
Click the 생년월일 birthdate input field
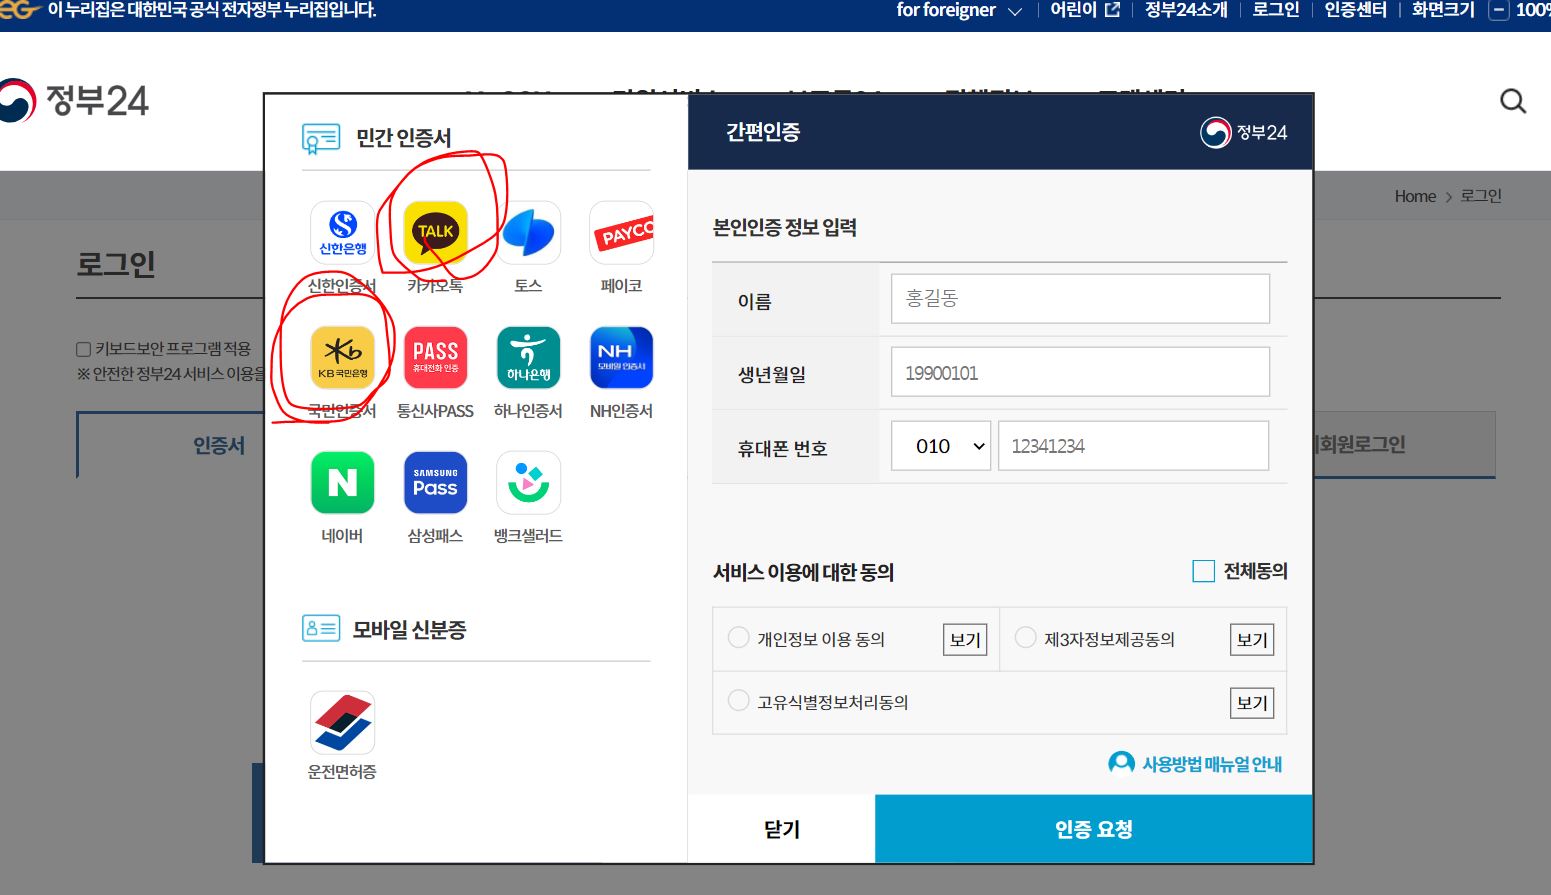coord(1080,372)
